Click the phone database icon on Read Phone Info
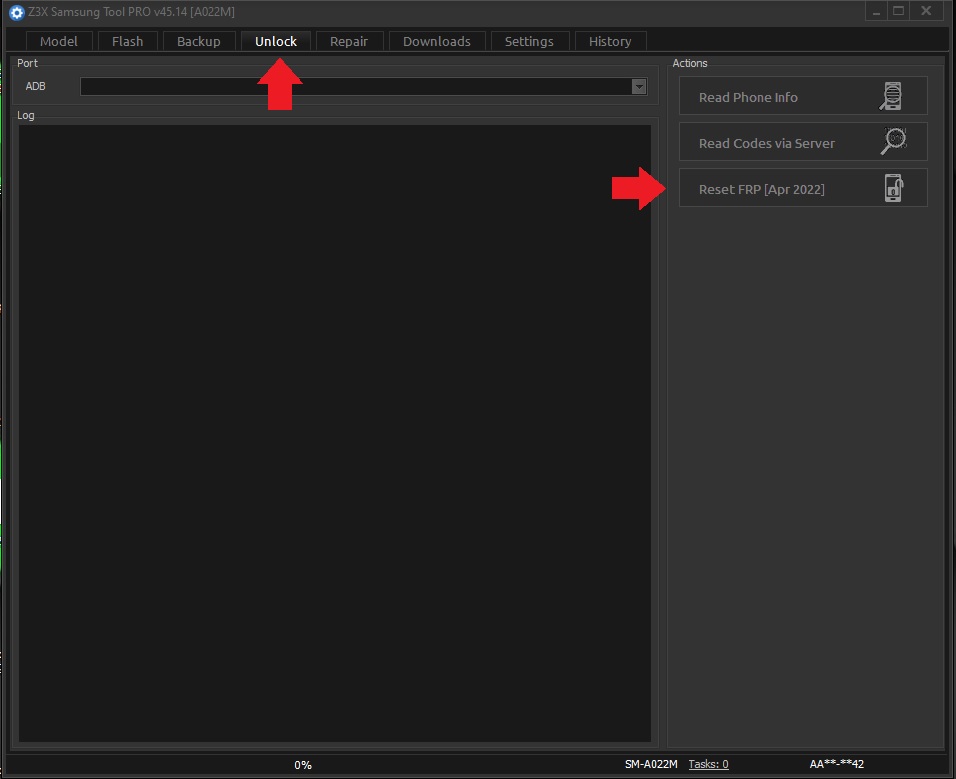This screenshot has width=956, height=779. 892,97
